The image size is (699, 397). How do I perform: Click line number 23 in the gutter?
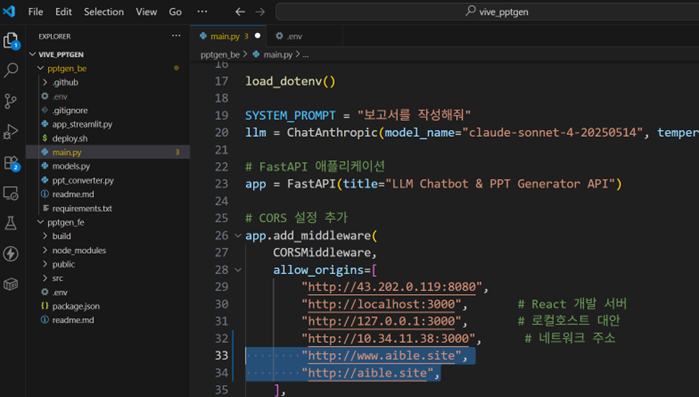(x=222, y=184)
